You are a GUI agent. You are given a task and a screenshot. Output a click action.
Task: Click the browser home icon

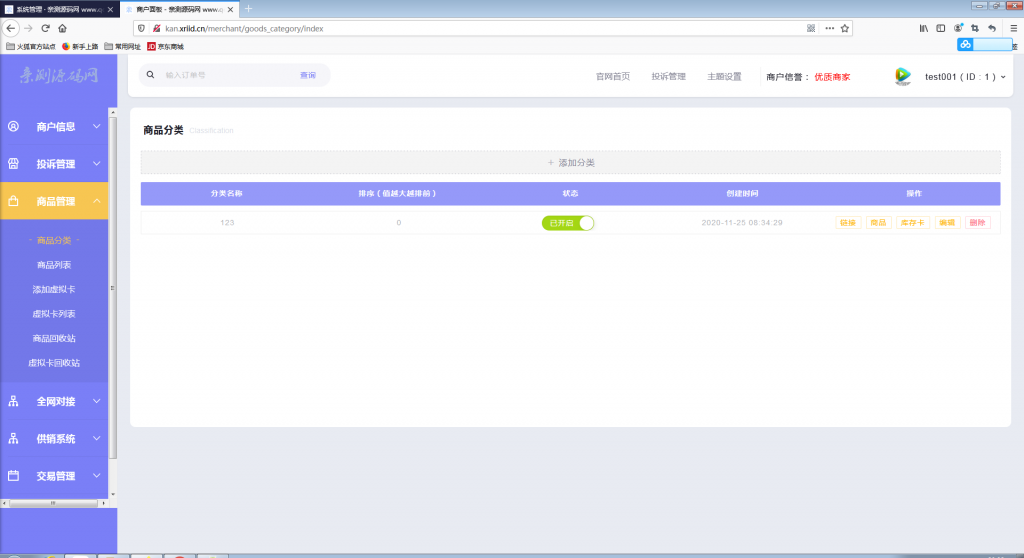pyautogui.click(x=62, y=28)
